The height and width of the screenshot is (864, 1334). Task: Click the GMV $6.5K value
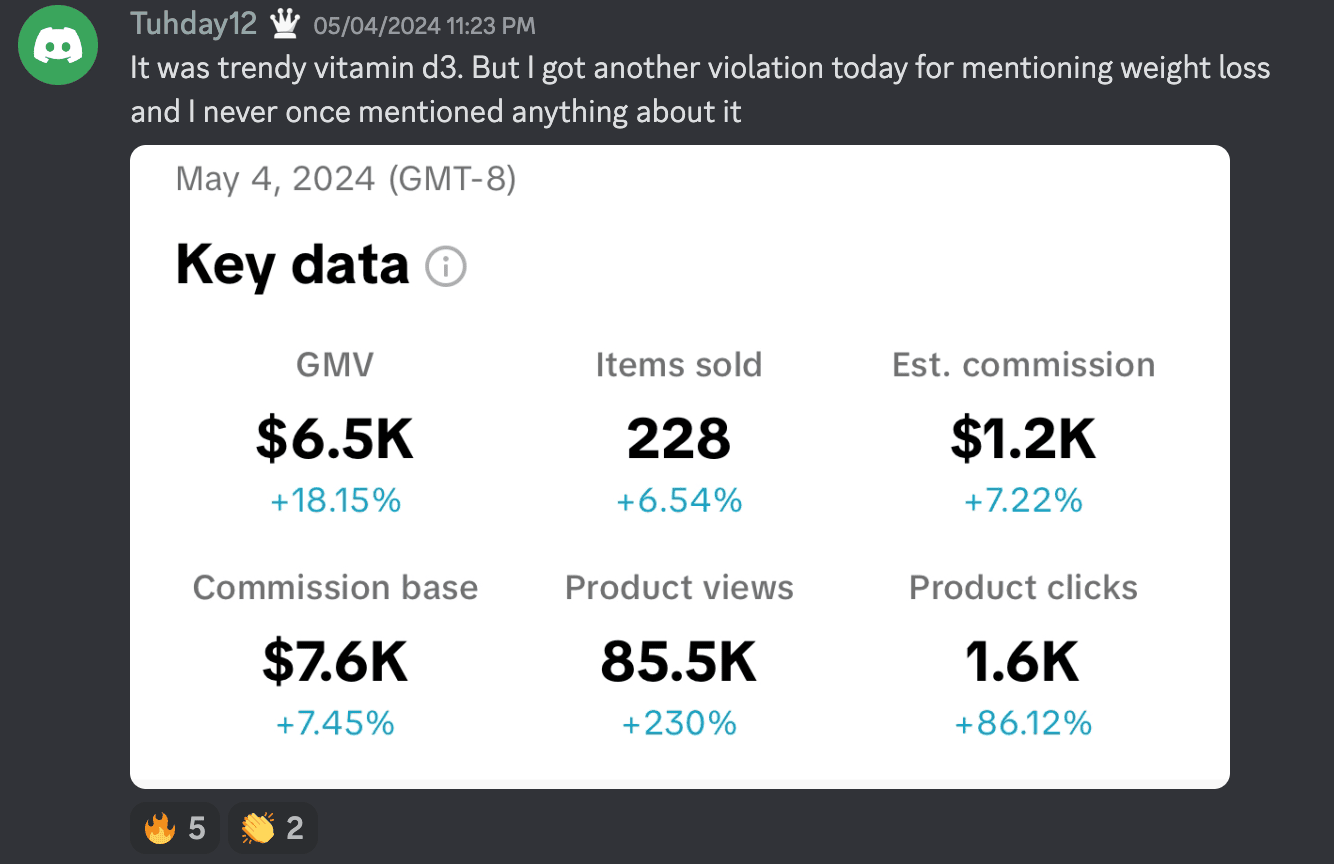(335, 439)
